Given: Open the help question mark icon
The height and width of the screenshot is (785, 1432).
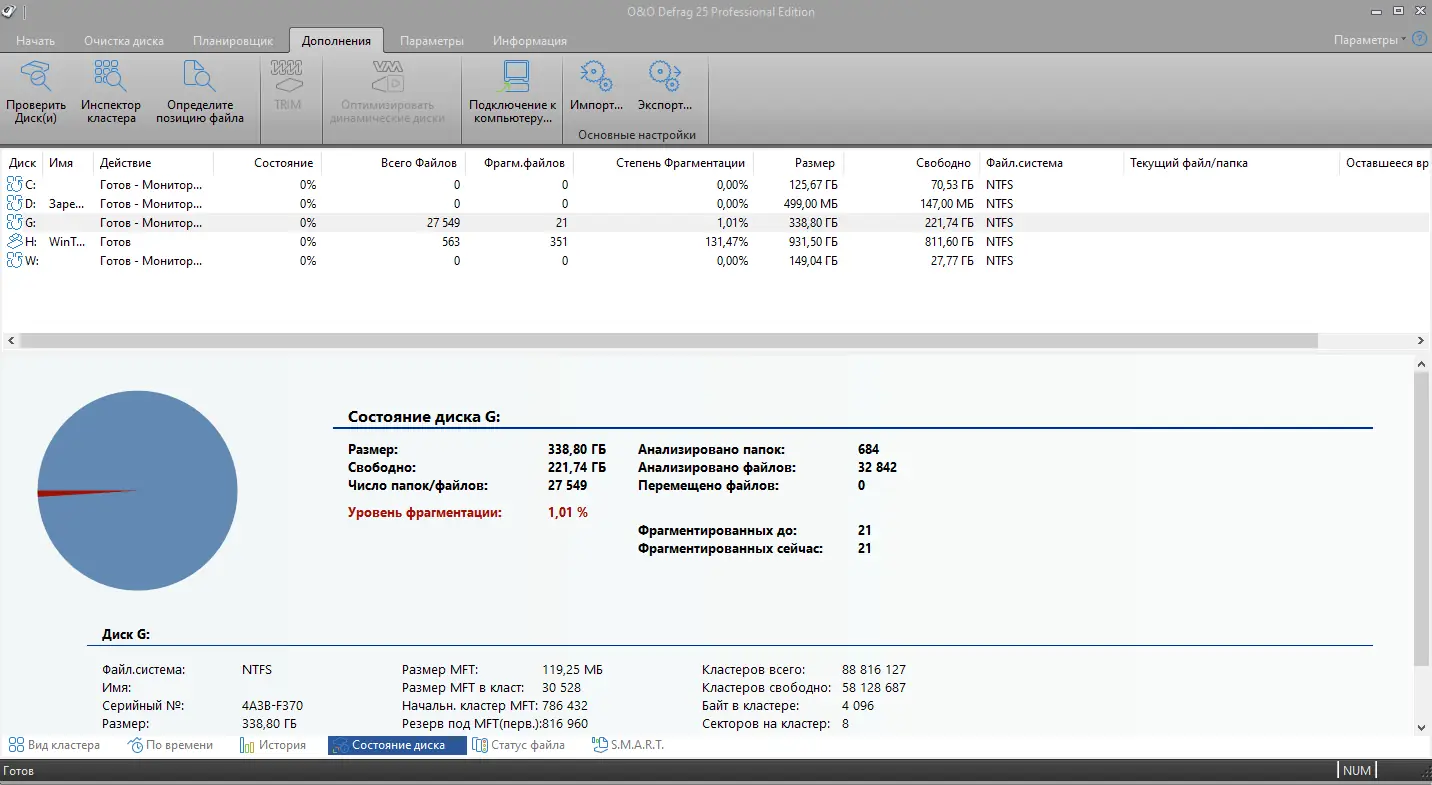Looking at the screenshot, I should [x=1419, y=40].
